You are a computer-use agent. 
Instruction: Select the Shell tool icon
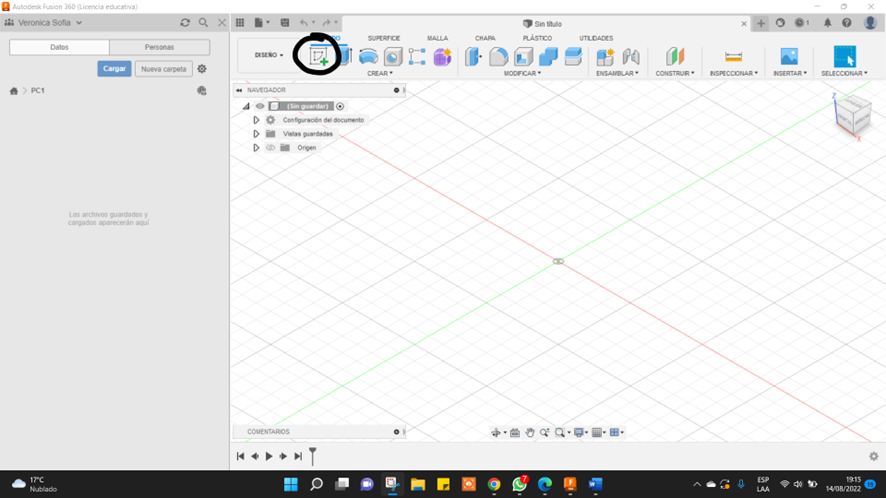click(x=523, y=57)
